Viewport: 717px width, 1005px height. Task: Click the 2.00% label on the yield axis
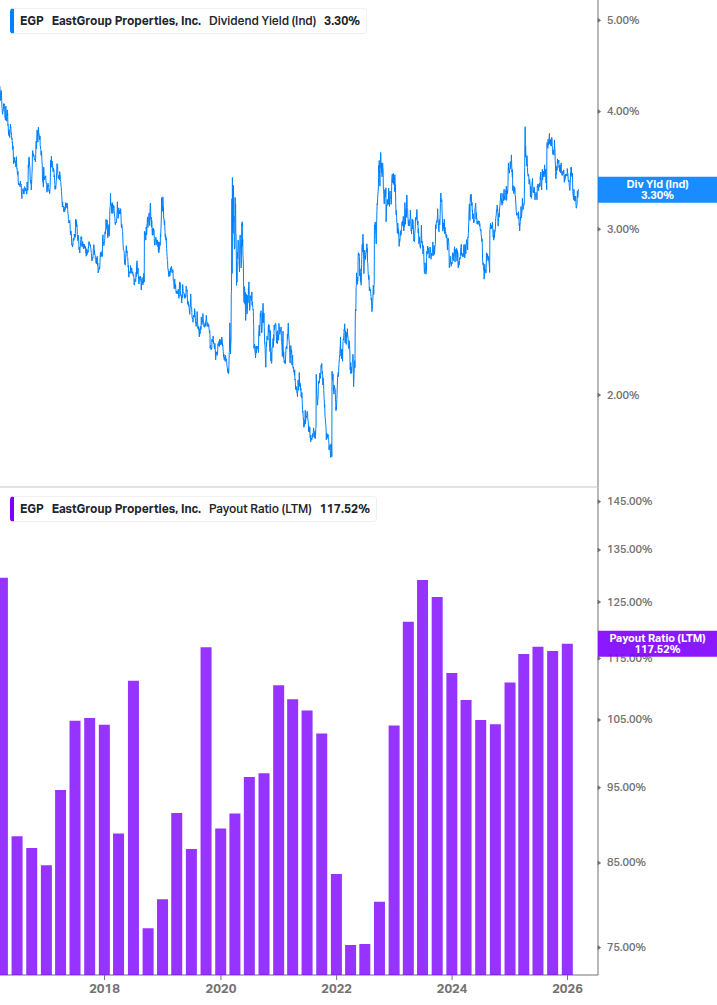pyautogui.click(x=623, y=395)
